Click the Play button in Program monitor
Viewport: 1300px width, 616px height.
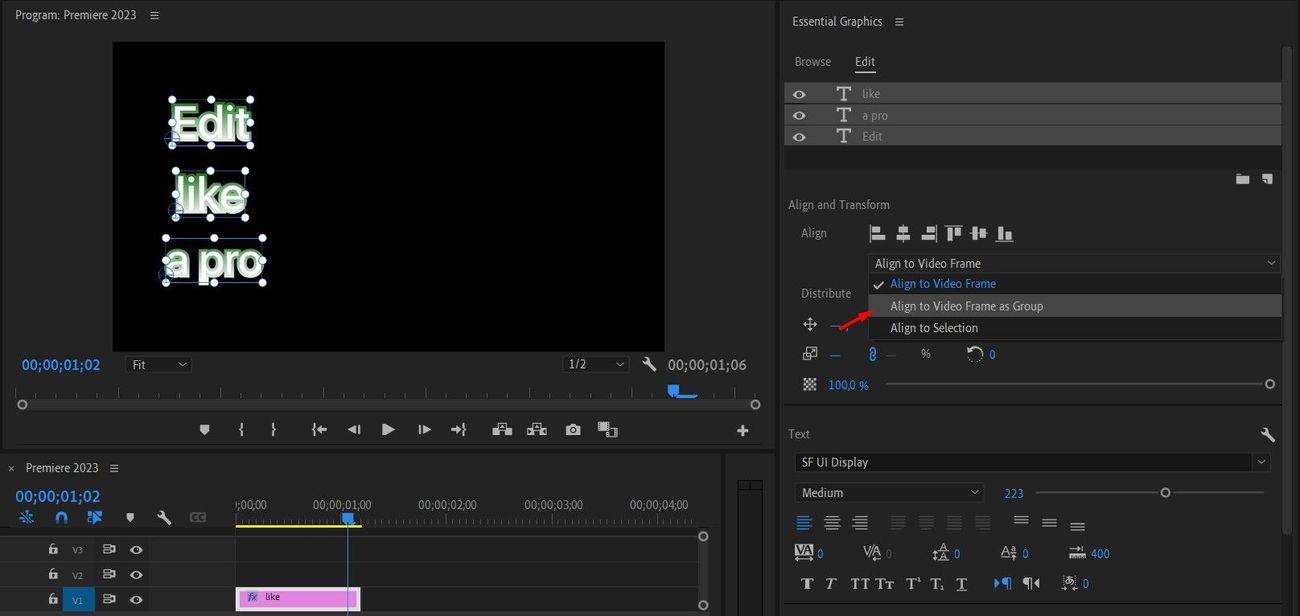coord(388,430)
